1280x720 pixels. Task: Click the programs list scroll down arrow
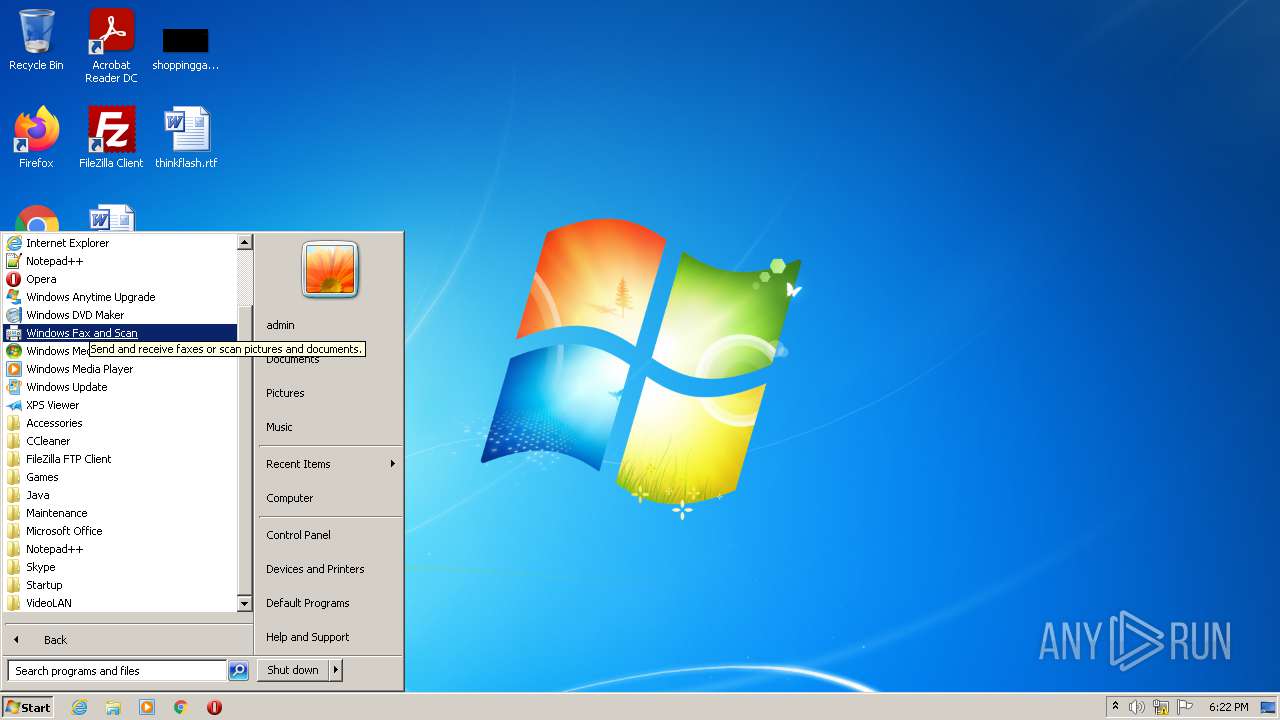244,604
